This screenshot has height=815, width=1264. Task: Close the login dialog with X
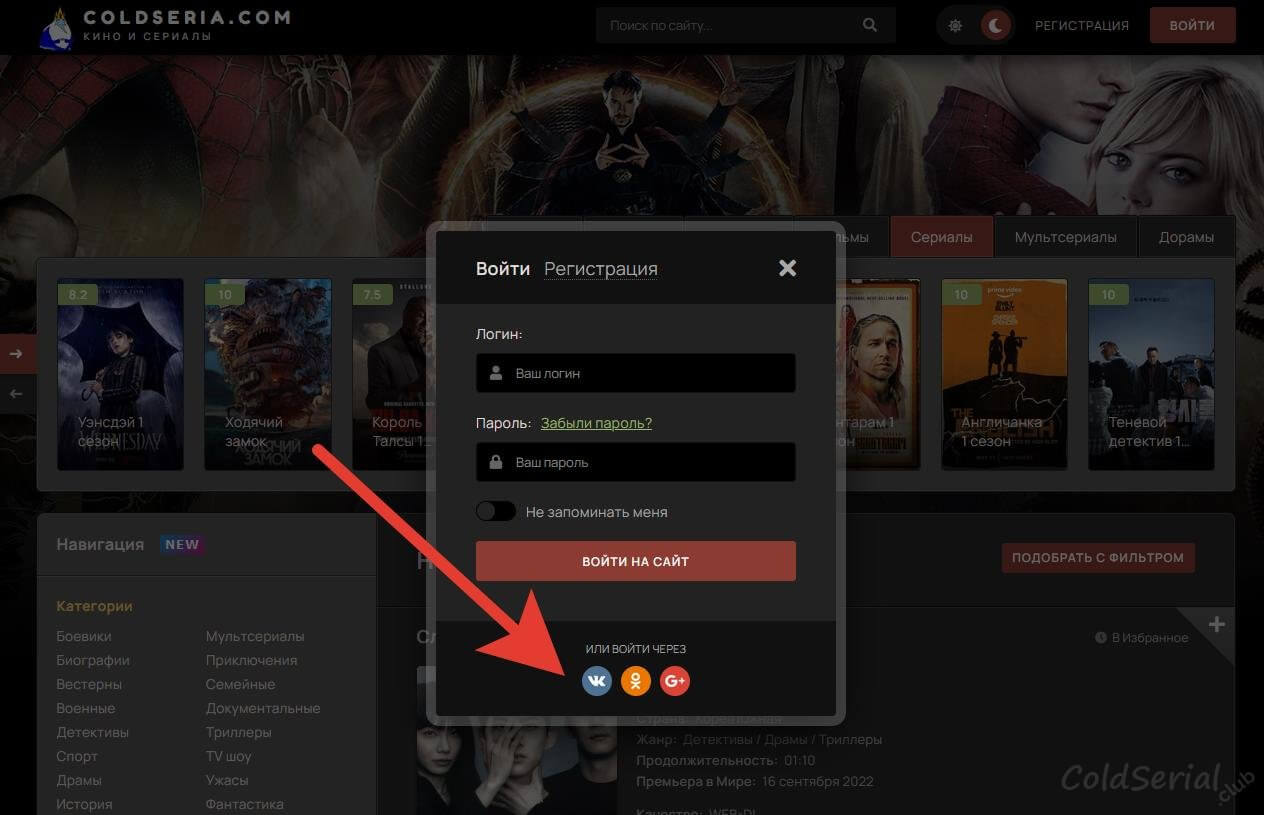click(788, 268)
